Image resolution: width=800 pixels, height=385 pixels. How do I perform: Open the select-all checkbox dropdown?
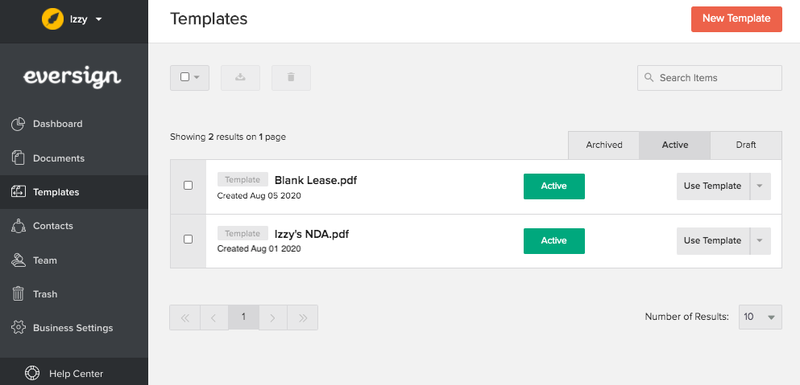pos(189,78)
